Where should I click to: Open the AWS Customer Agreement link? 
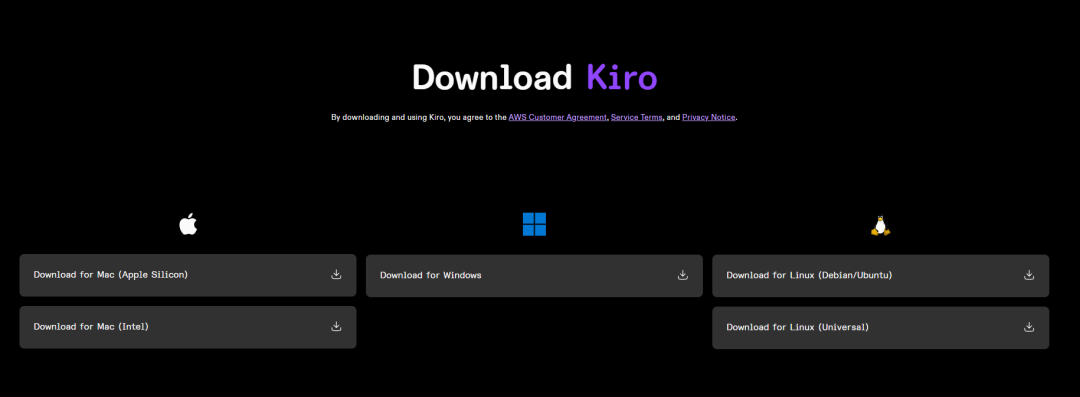[558, 118]
